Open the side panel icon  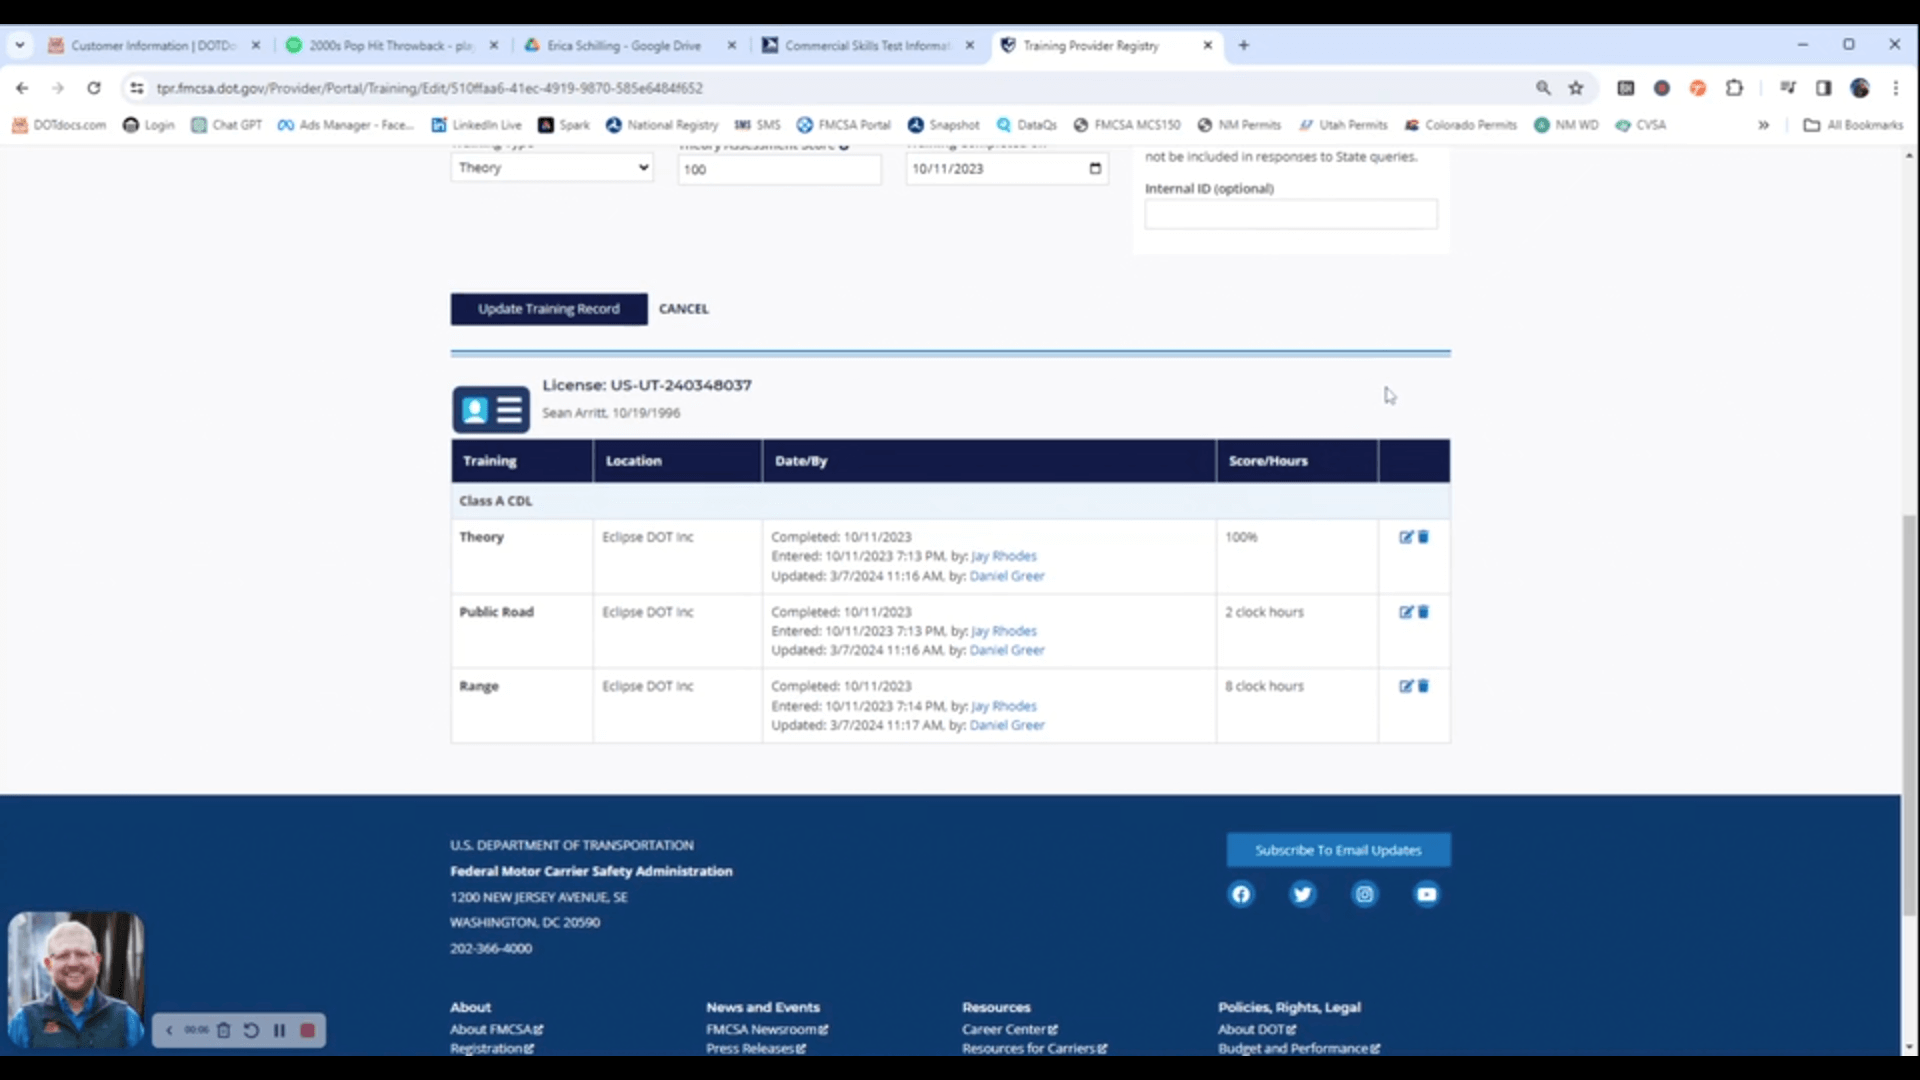pyautogui.click(x=1824, y=88)
